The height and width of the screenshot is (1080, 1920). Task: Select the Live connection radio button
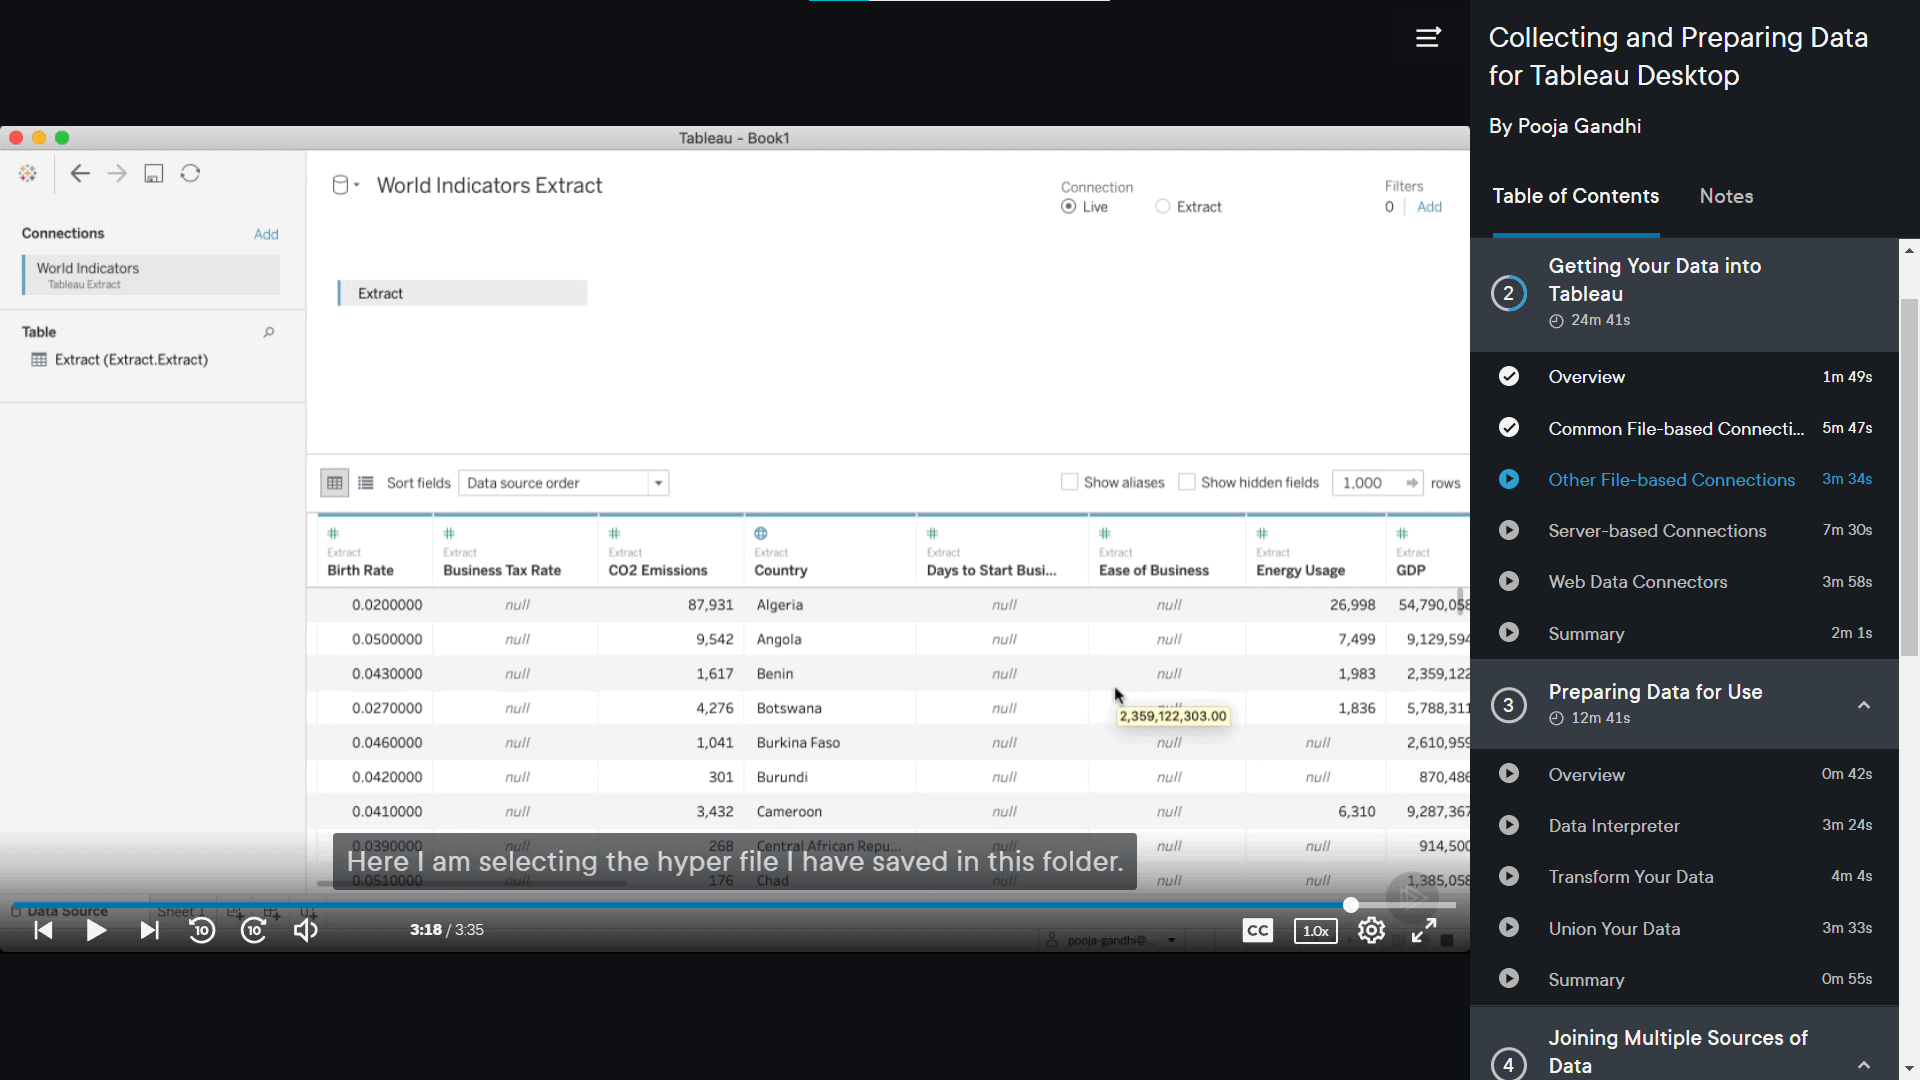tap(1068, 206)
